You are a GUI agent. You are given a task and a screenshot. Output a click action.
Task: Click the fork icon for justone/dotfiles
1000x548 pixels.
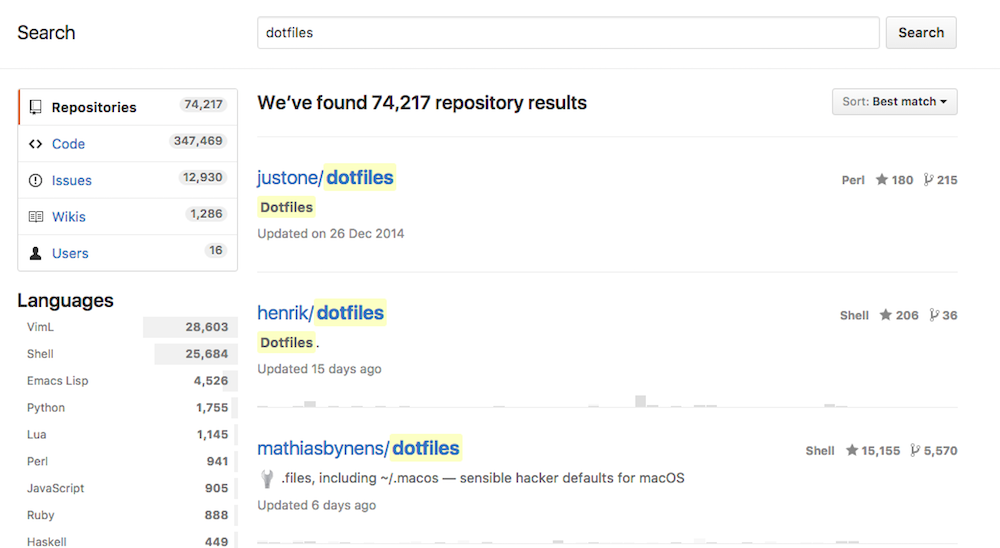(x=928, y=180)
